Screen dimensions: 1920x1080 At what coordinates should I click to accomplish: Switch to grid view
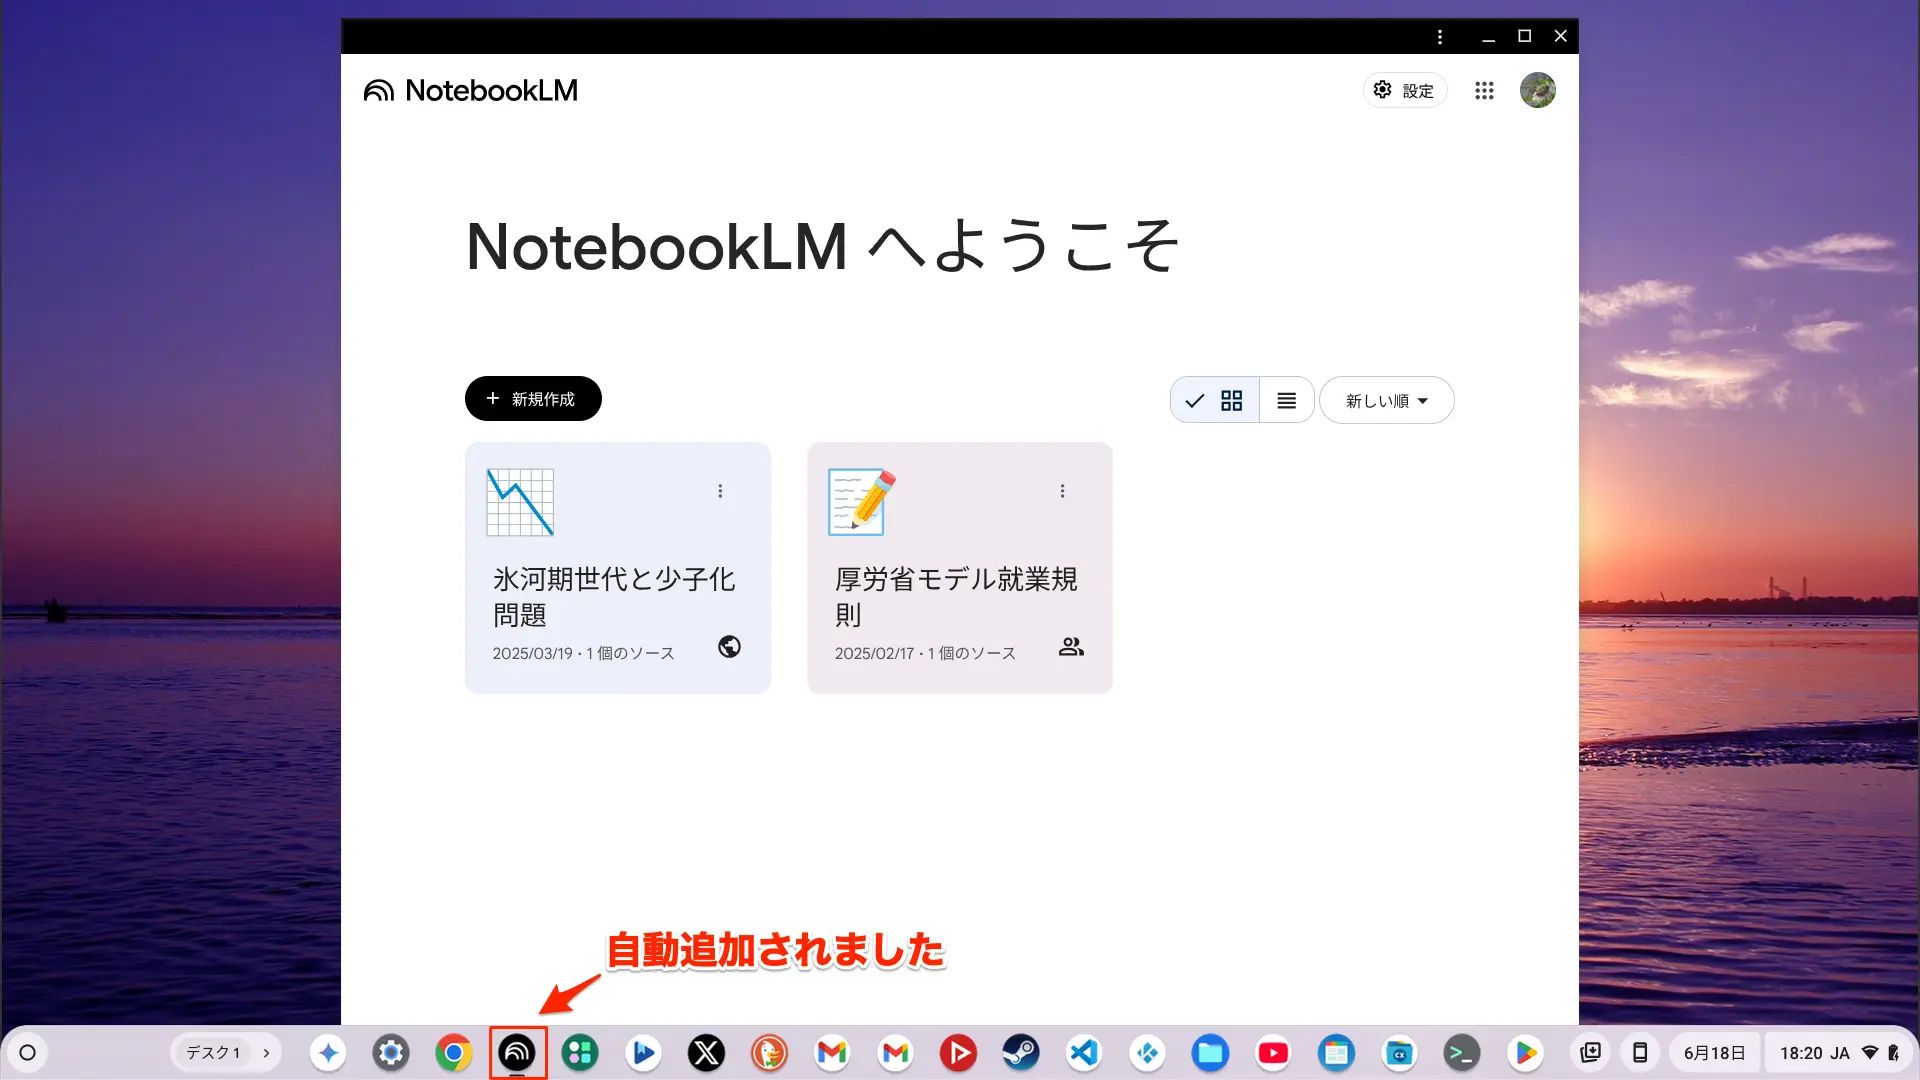[x=1215, y=400]
